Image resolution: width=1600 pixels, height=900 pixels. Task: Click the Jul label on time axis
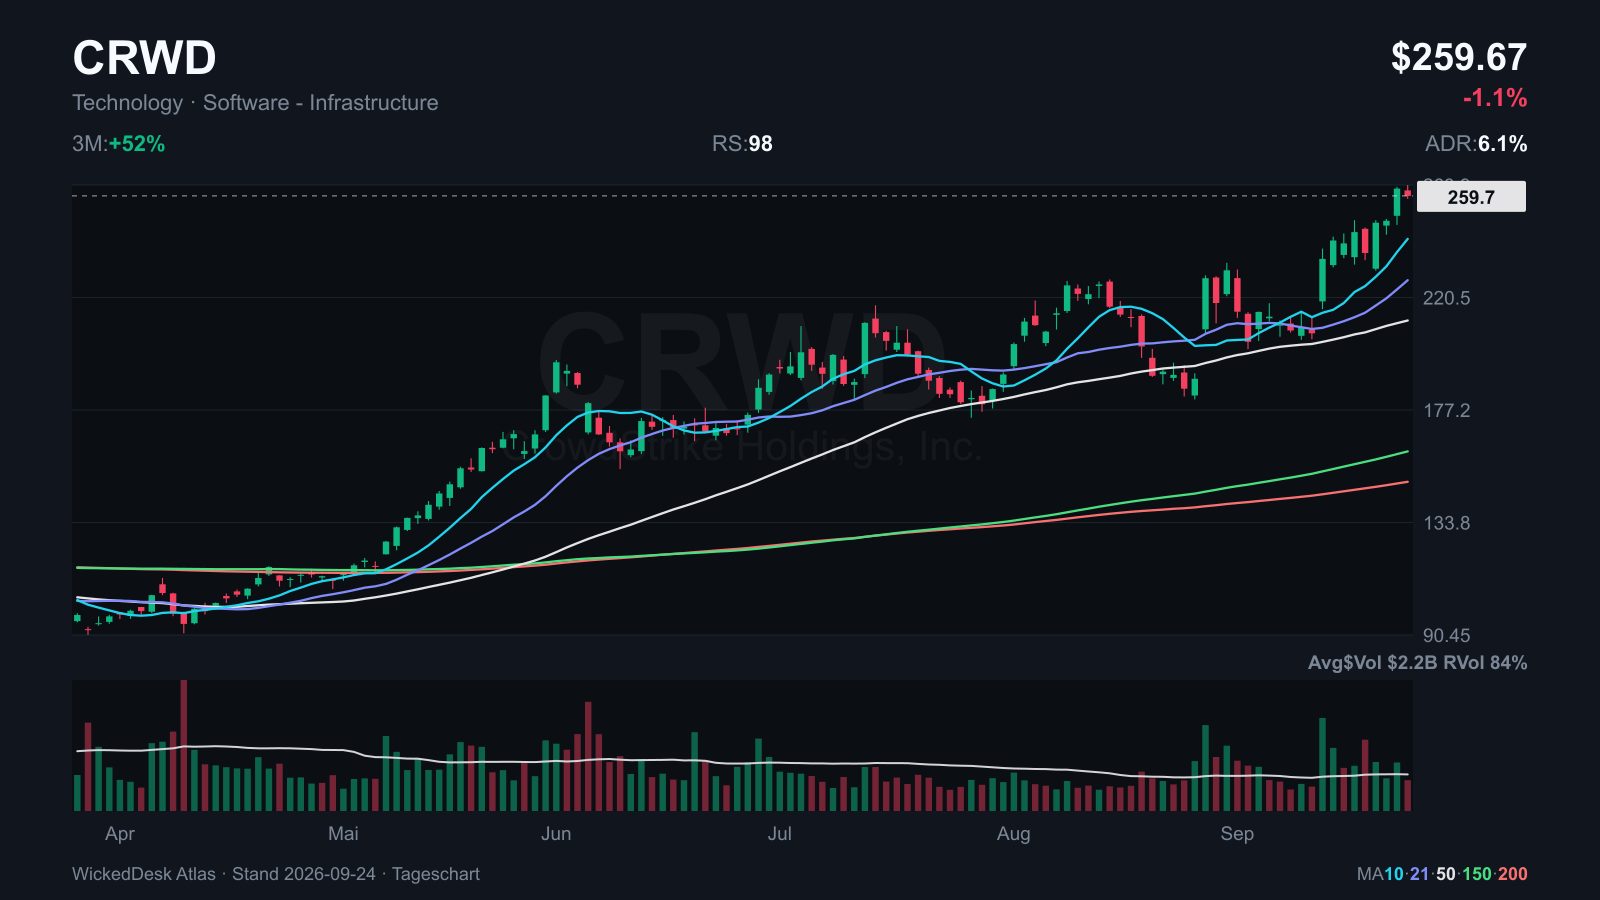[x=780, y=834]
